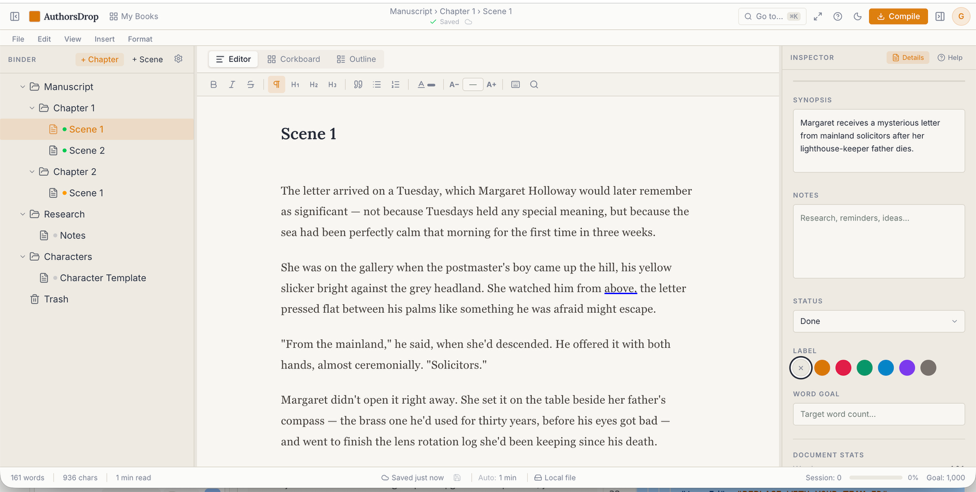Screen dimensions: 976x492
Task: Toggle italic formatting
Action: pyautogui.click(x=232, y=85)
